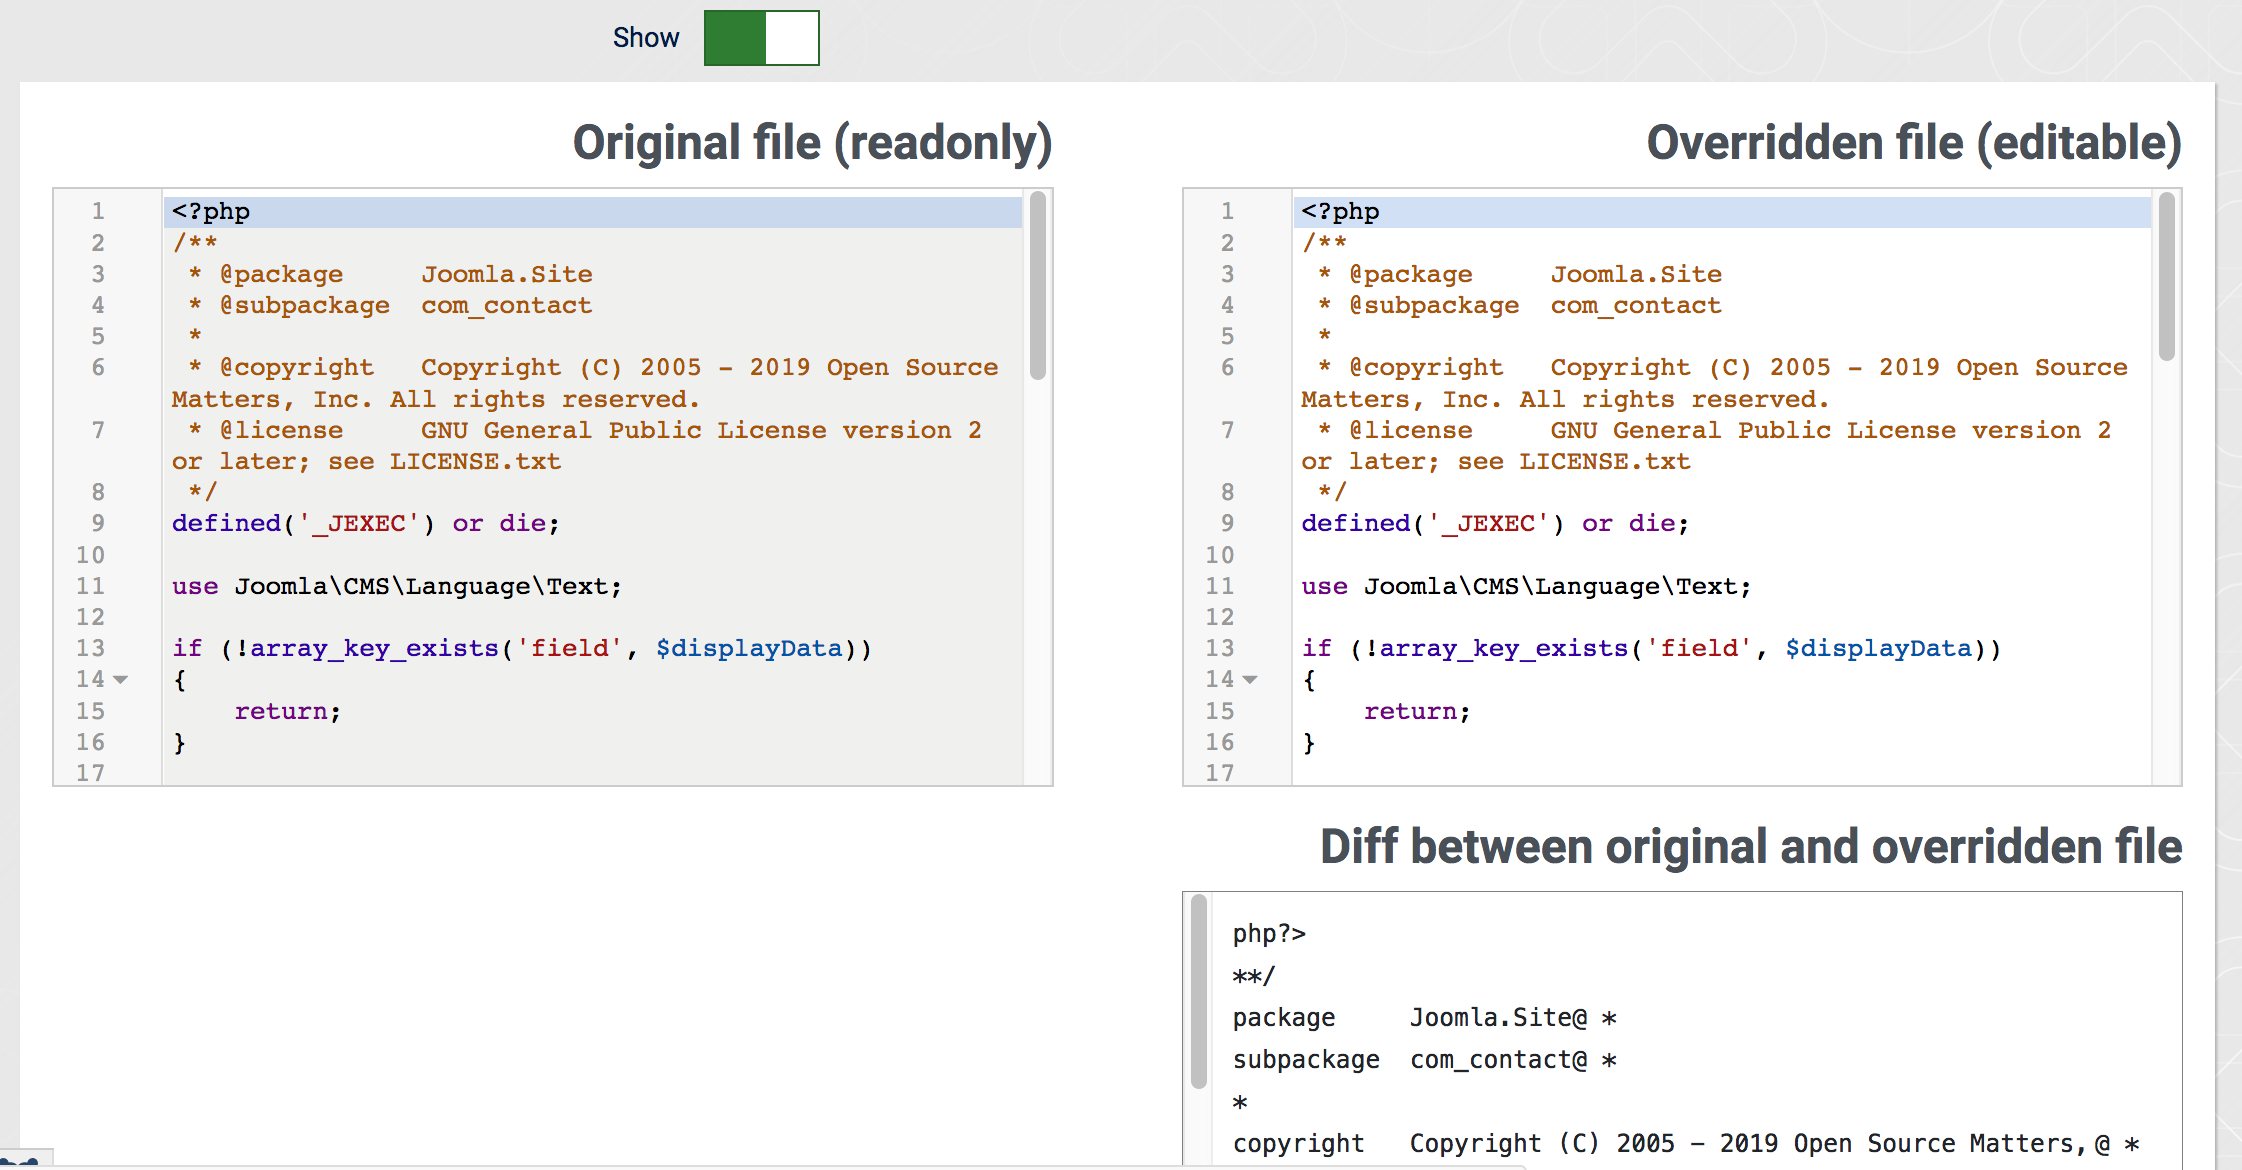Click "defined('_JEXEC') or die;" in overridden file
The height and width of the screenshot is (1170, 2242).
[x=1495, y=523]
